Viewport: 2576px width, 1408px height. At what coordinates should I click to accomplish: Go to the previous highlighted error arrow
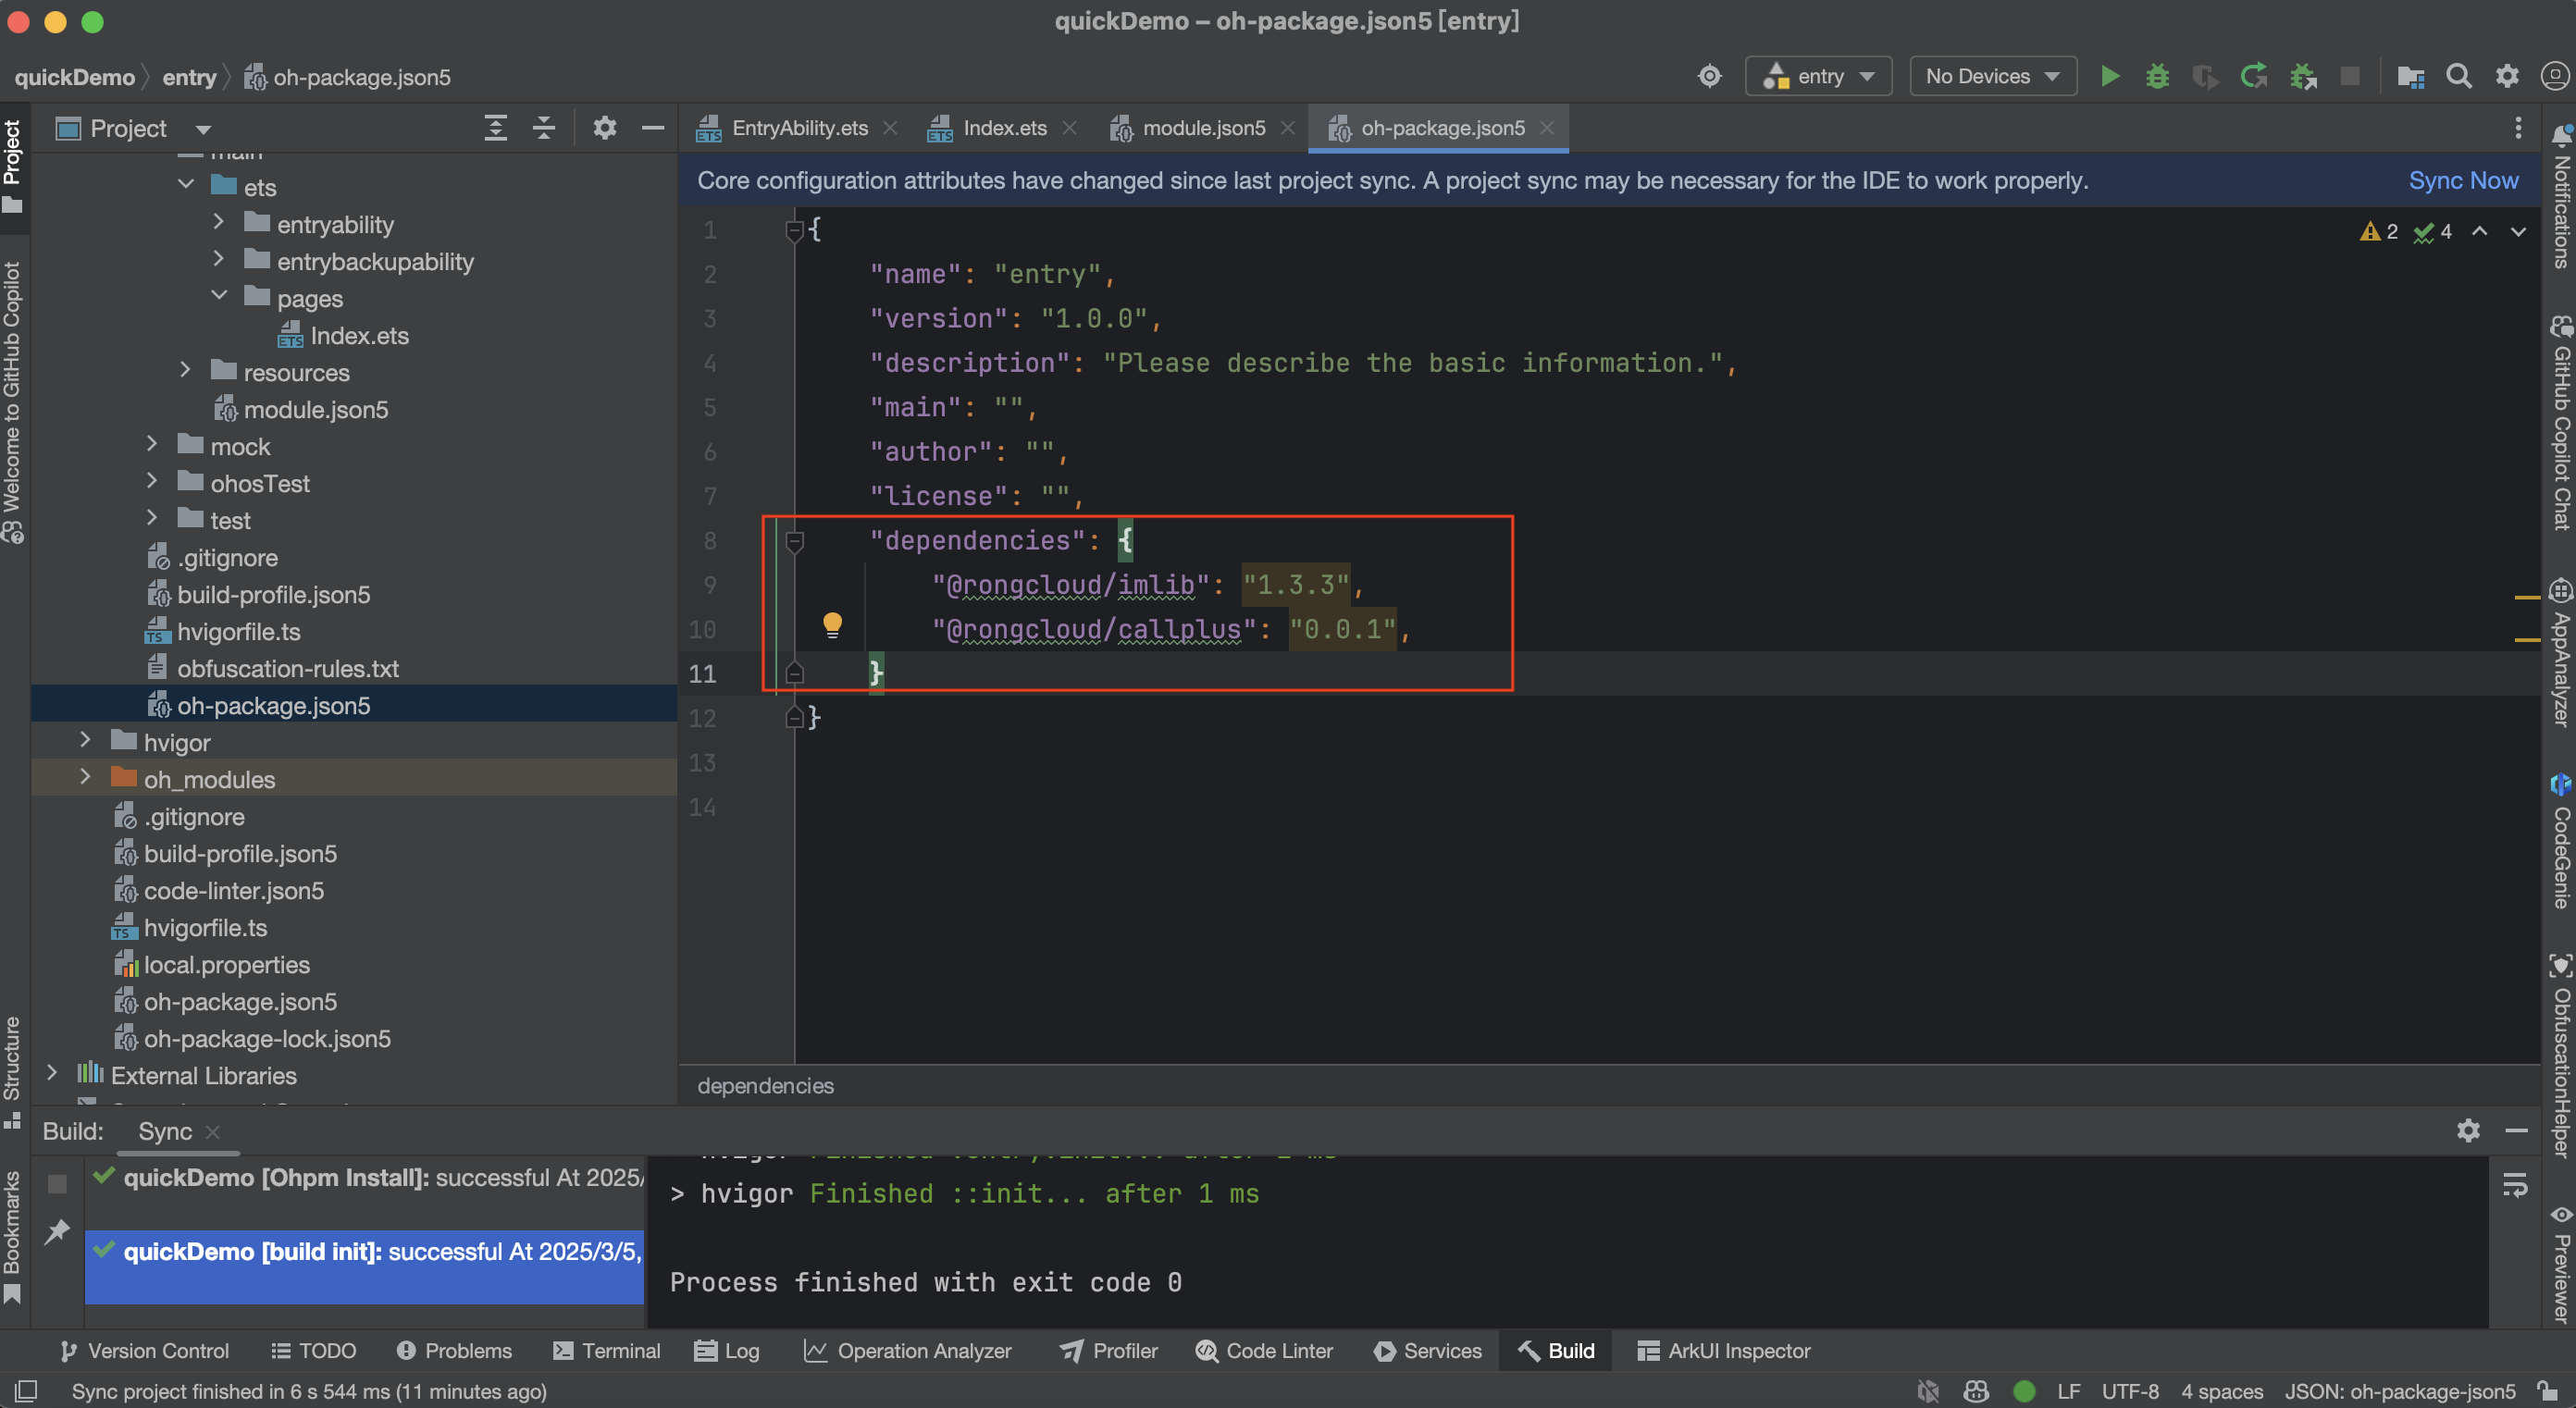pyautogui.click(x=2480, y=232)
